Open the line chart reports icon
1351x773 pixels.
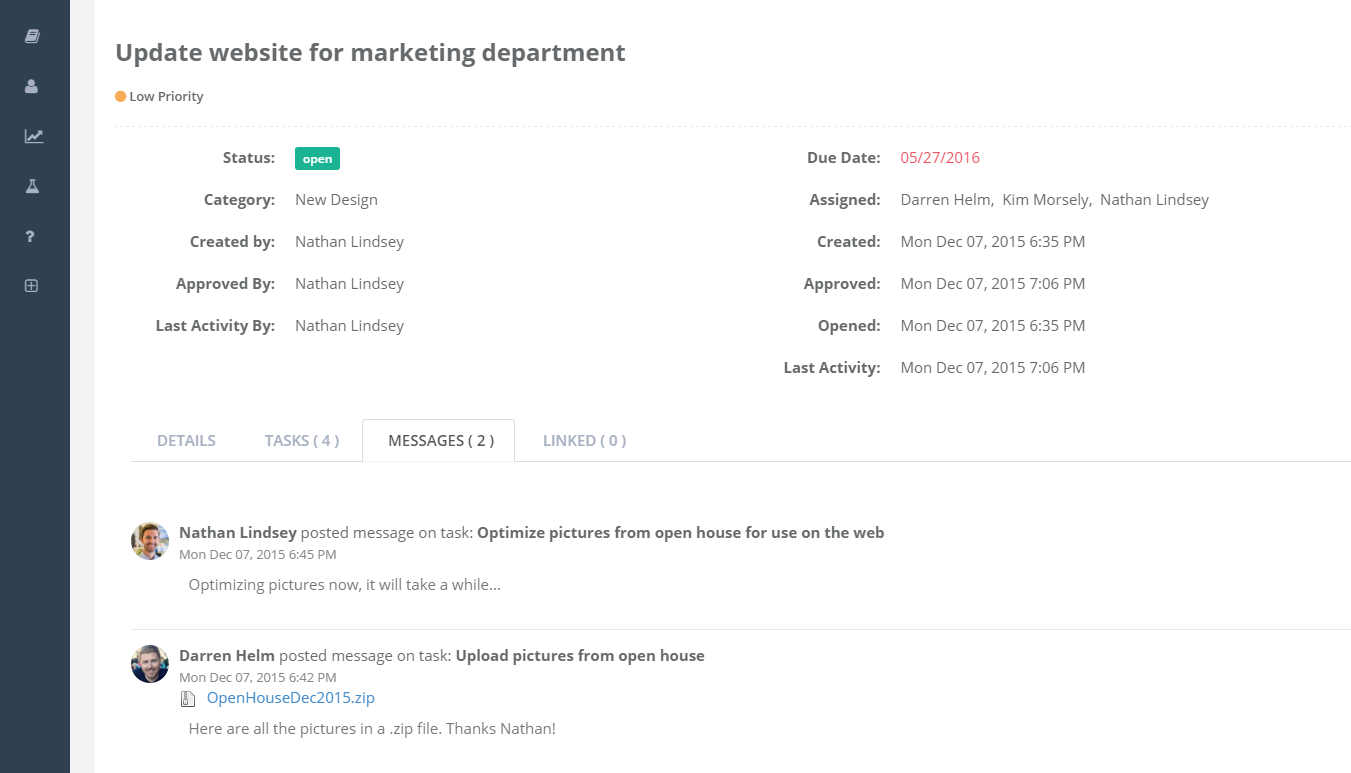coord(34,136)
